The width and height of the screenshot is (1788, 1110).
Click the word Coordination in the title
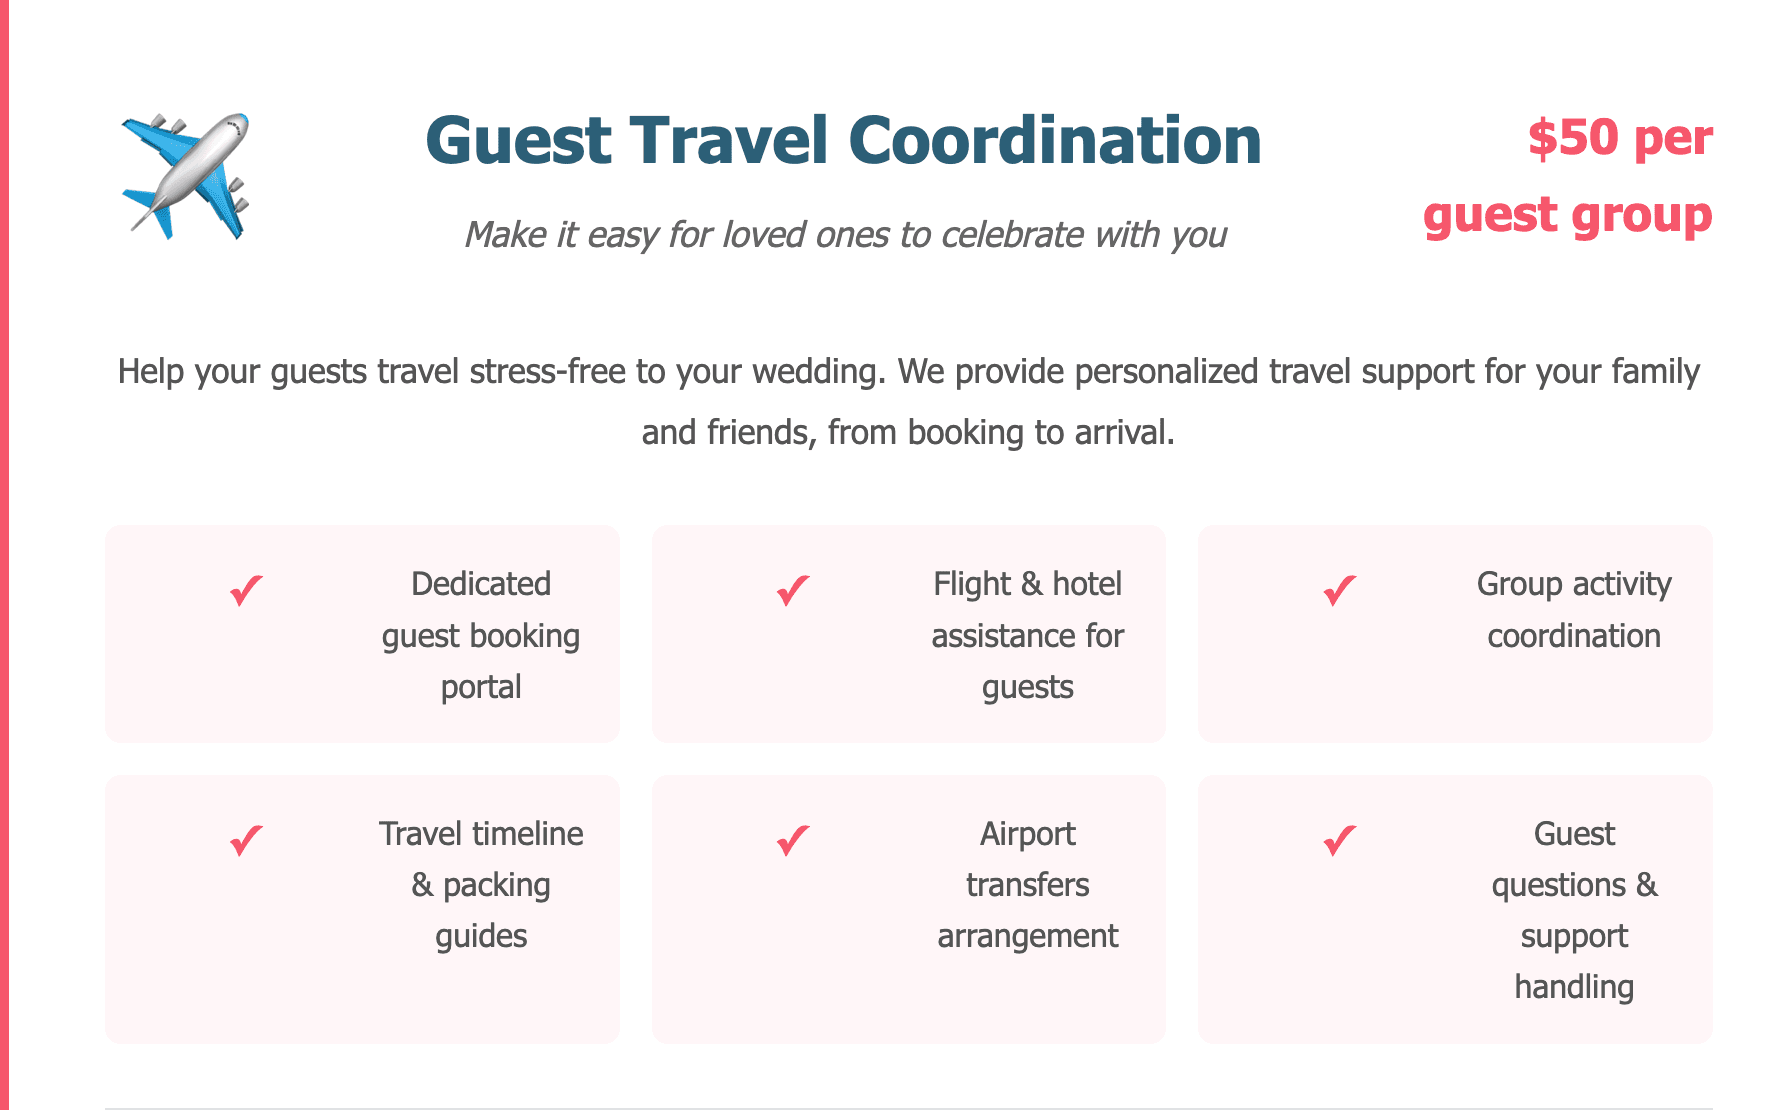1055,140
